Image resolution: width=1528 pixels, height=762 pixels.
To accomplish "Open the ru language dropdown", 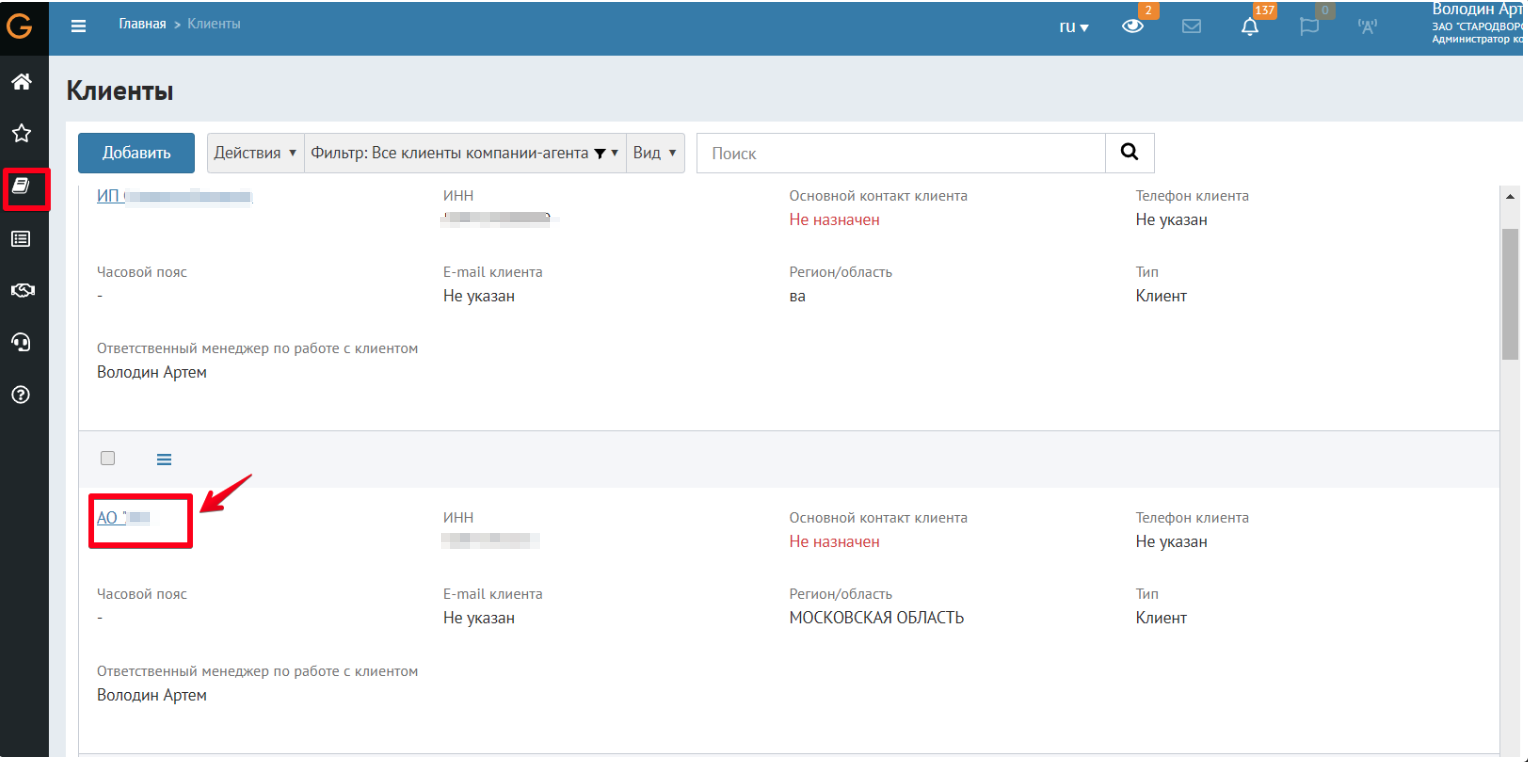I will coord(1074,27).
